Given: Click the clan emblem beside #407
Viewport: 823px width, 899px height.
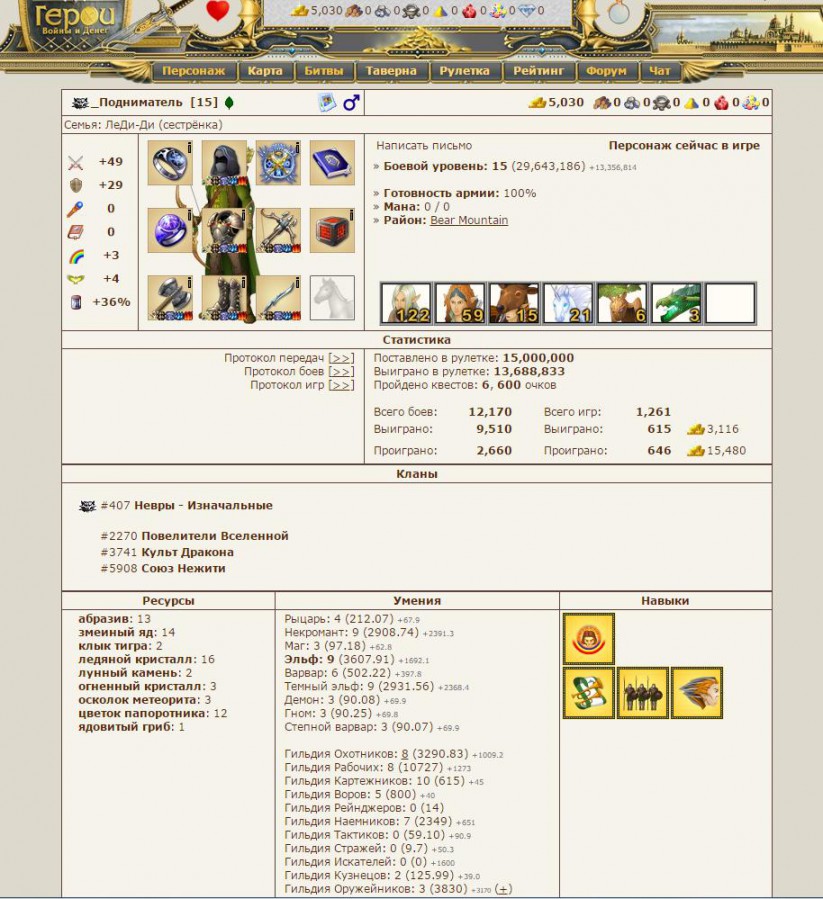Looking at the screenshot, I should coord(87,506).
